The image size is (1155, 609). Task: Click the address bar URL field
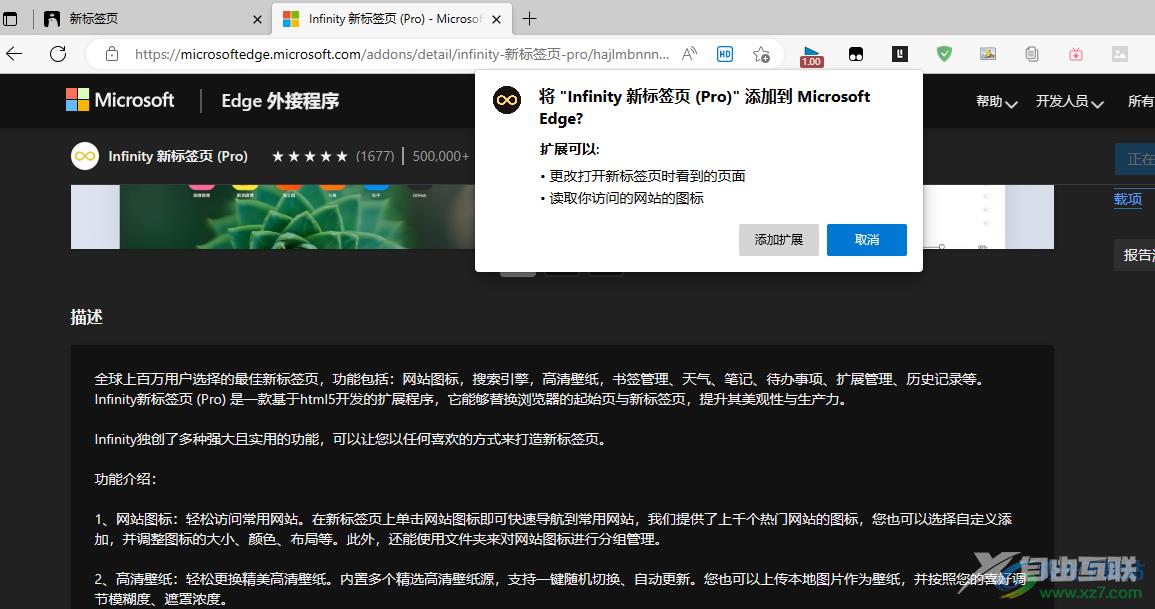402,54
